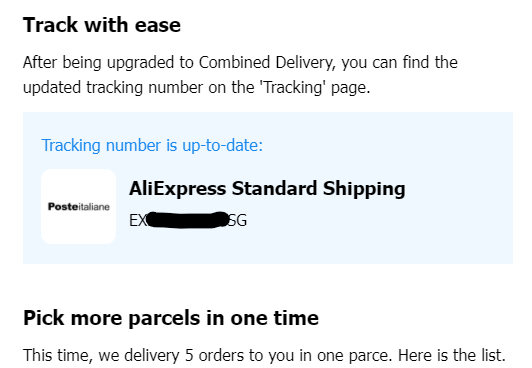Click the blue 'Tracking number is up-to-date:' text

152,146
